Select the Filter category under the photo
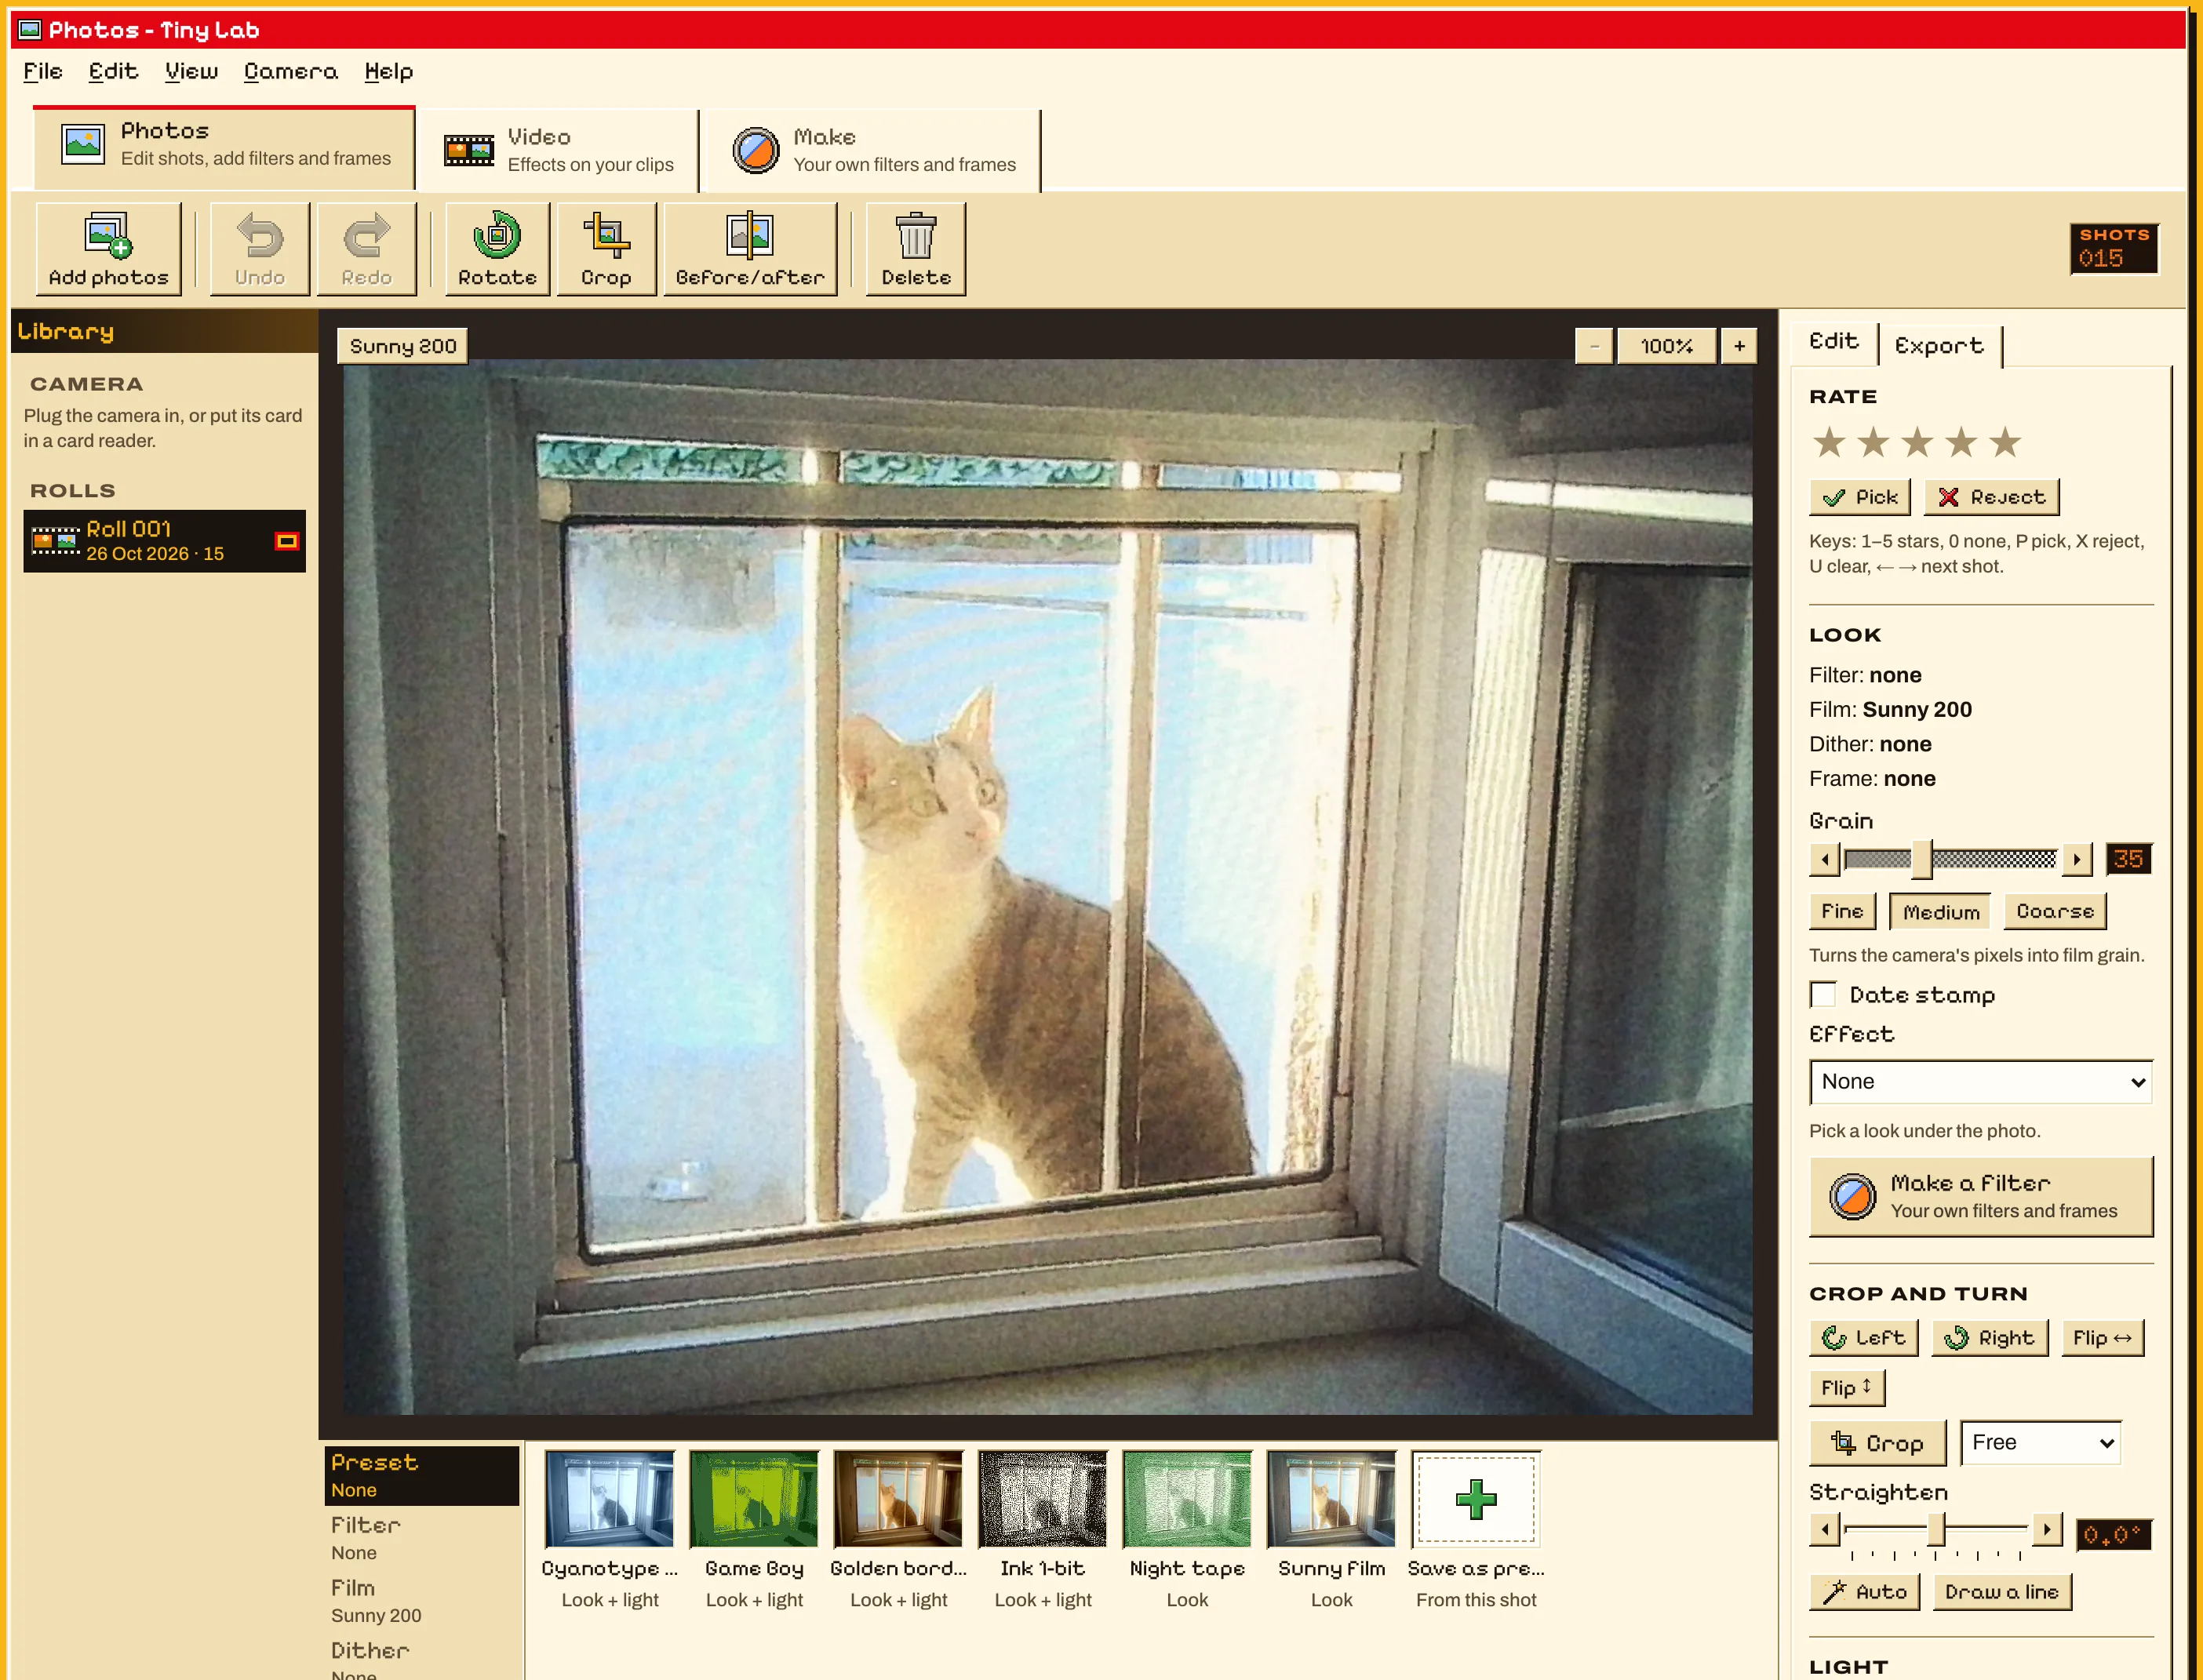The image size is (2203, 1680). [421, 1538]
